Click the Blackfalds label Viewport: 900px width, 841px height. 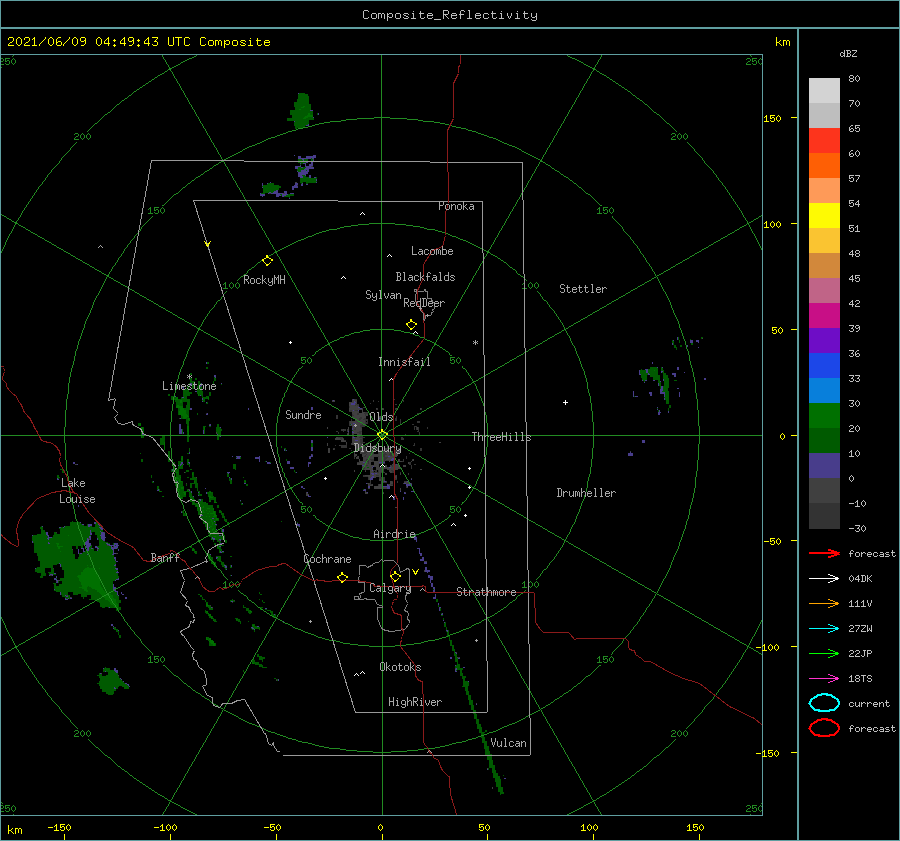pyautogui.click(x=425, y=277)
